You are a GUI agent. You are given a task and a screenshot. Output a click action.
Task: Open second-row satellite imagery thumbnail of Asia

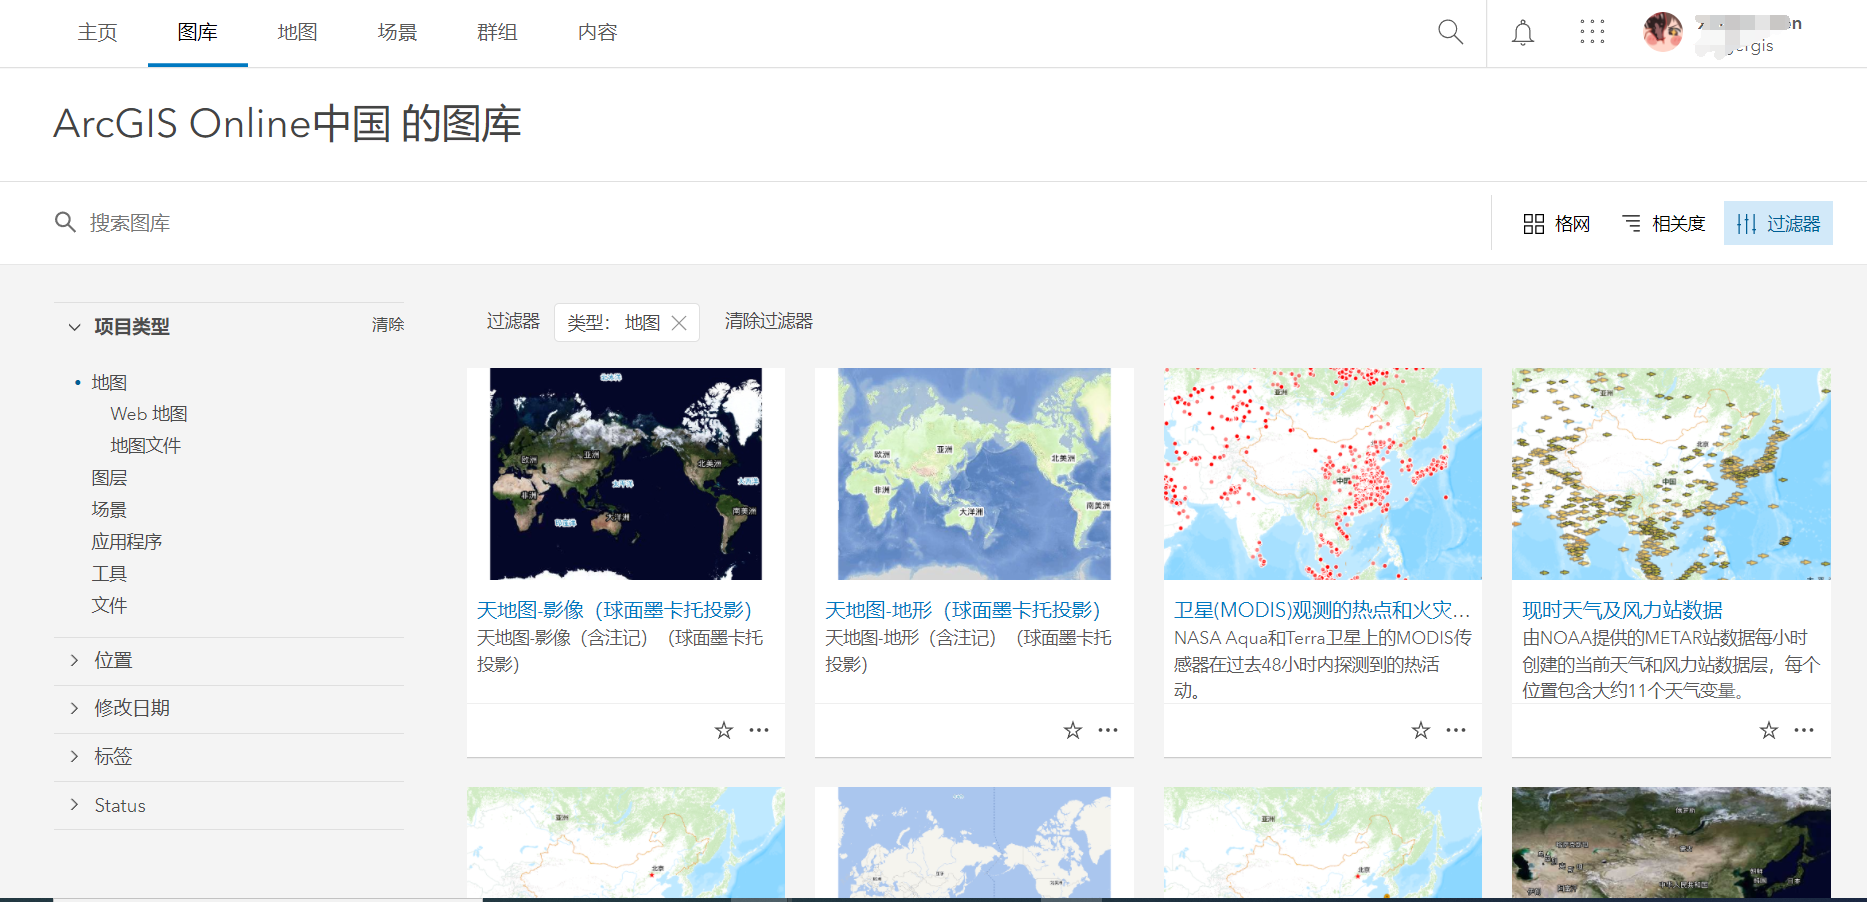(1671, 842)
